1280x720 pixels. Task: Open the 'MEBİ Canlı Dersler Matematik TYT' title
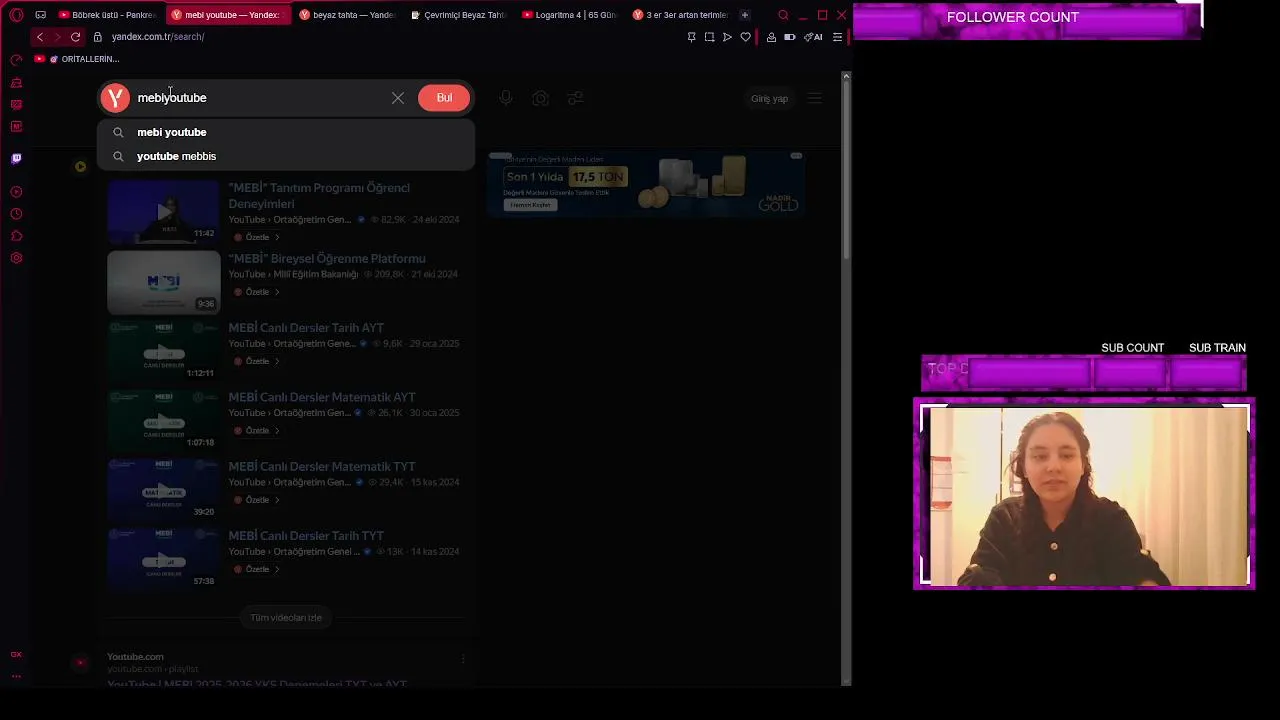[x=322, y=466]
